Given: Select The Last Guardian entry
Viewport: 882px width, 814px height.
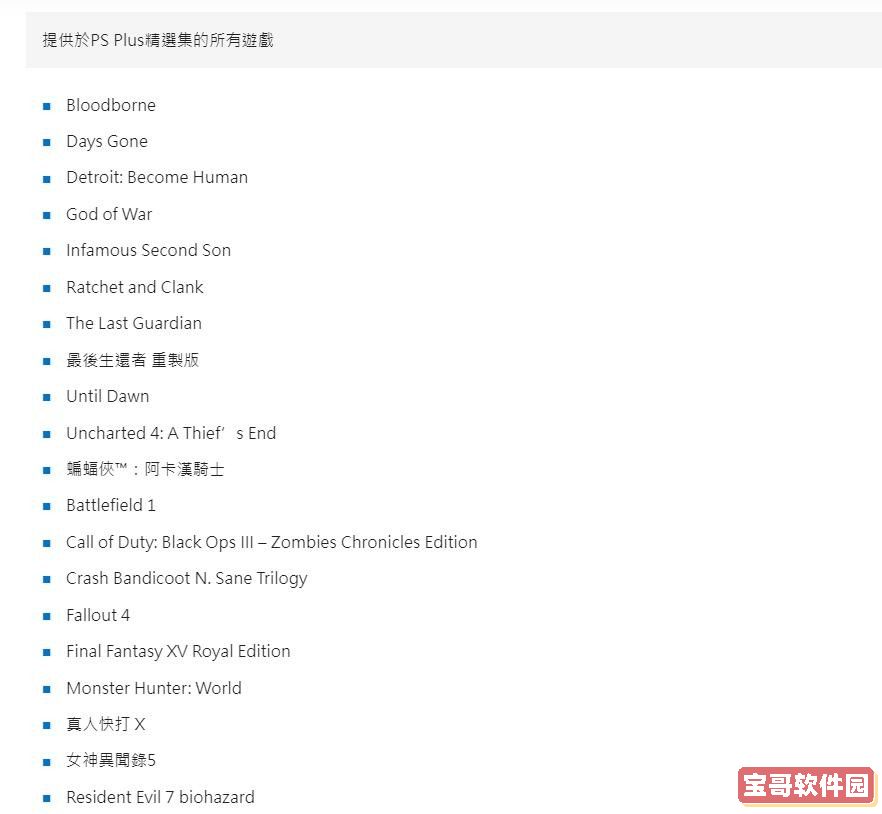Looking at the screenshot, I should 134,323.
